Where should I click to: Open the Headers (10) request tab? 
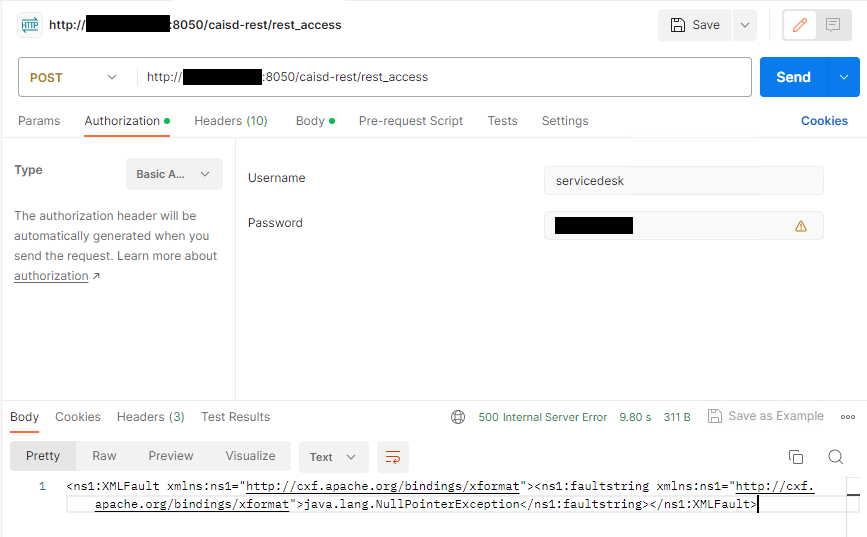pyautogui.click(x=231, y=121)
